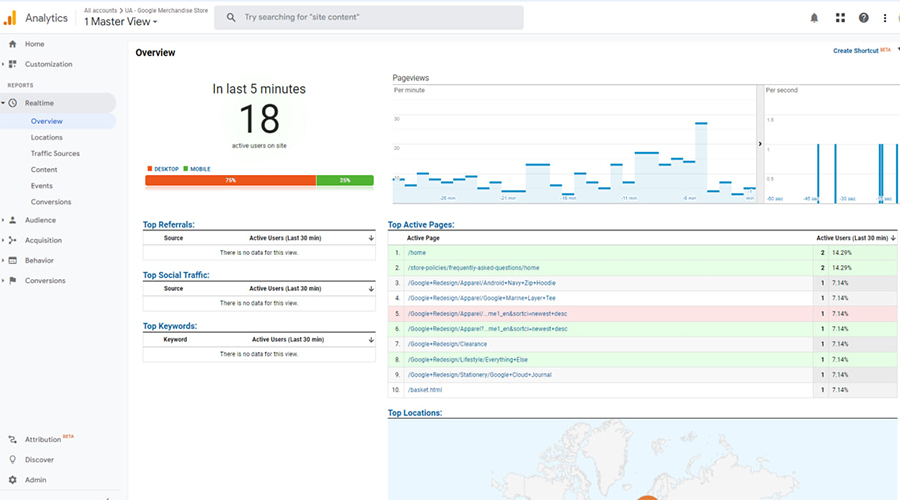
Task: Expand the Behavior section
Action: click(x=3, y=260)
